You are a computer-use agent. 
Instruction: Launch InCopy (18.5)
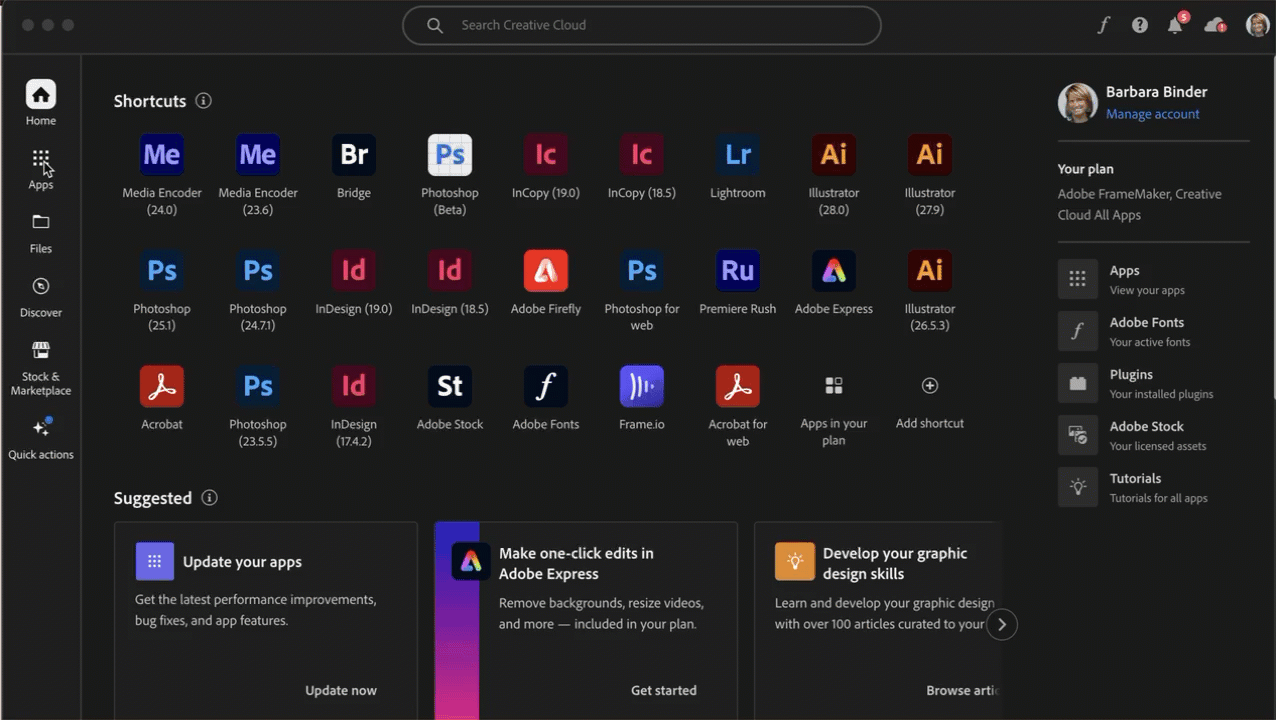point(642,155)
